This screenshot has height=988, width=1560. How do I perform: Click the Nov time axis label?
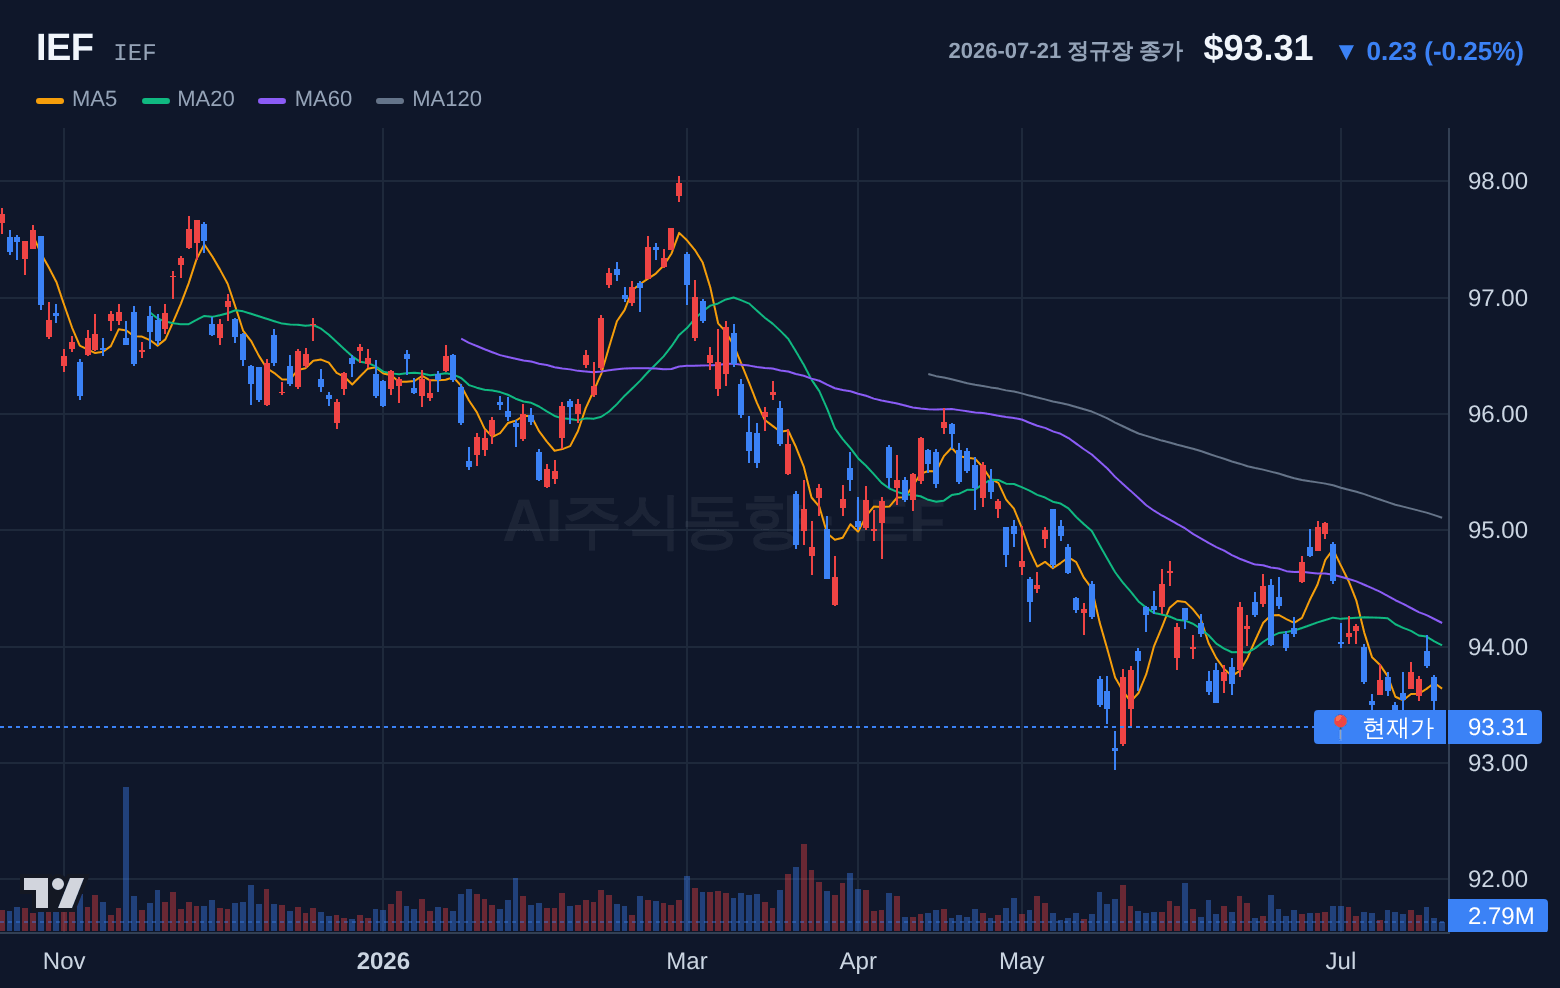[x=64, y=961]
